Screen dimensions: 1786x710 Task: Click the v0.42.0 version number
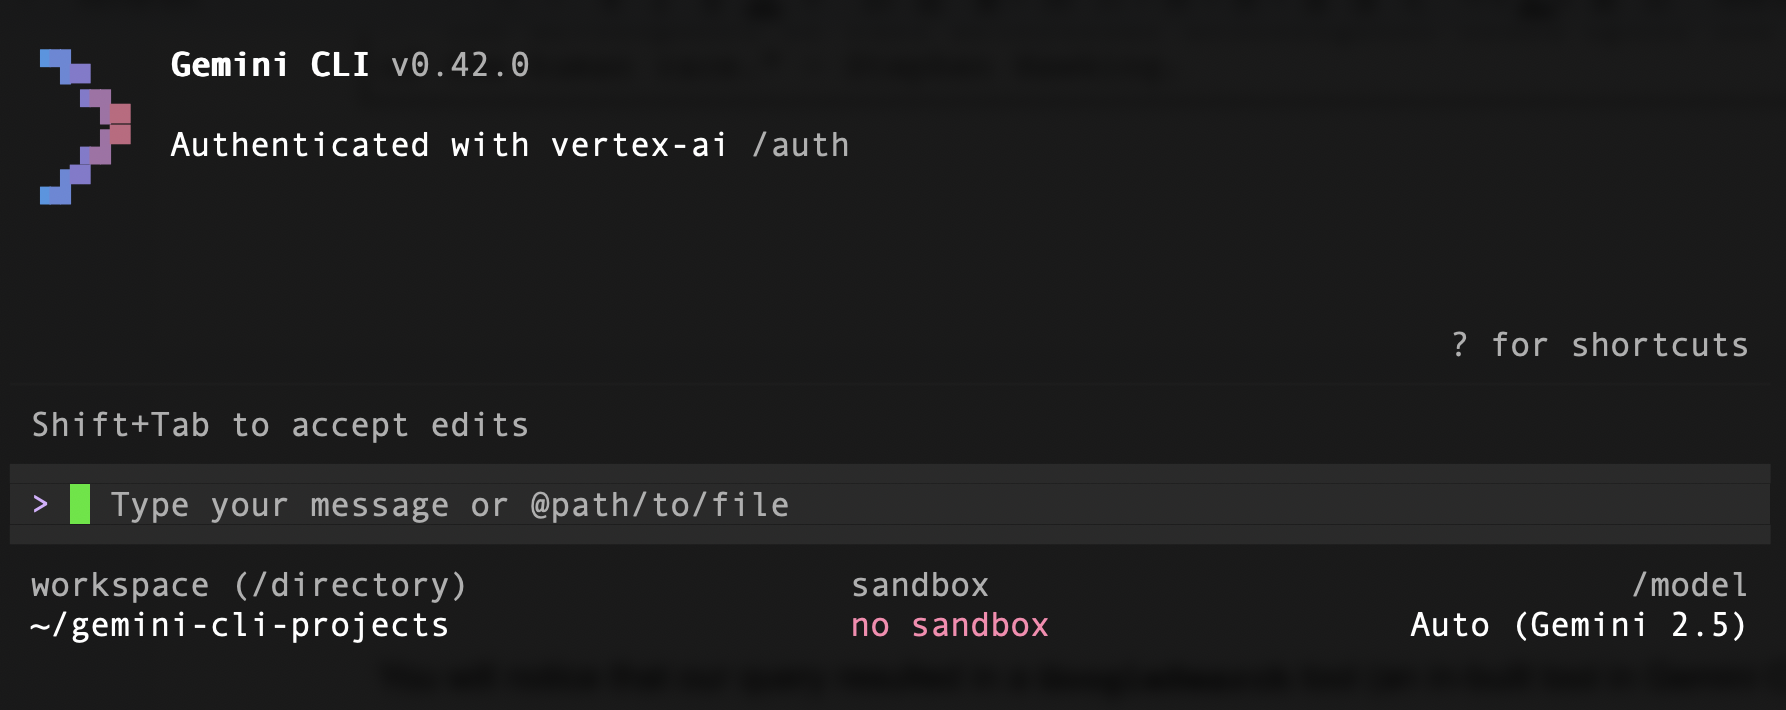tap(460, 65)
